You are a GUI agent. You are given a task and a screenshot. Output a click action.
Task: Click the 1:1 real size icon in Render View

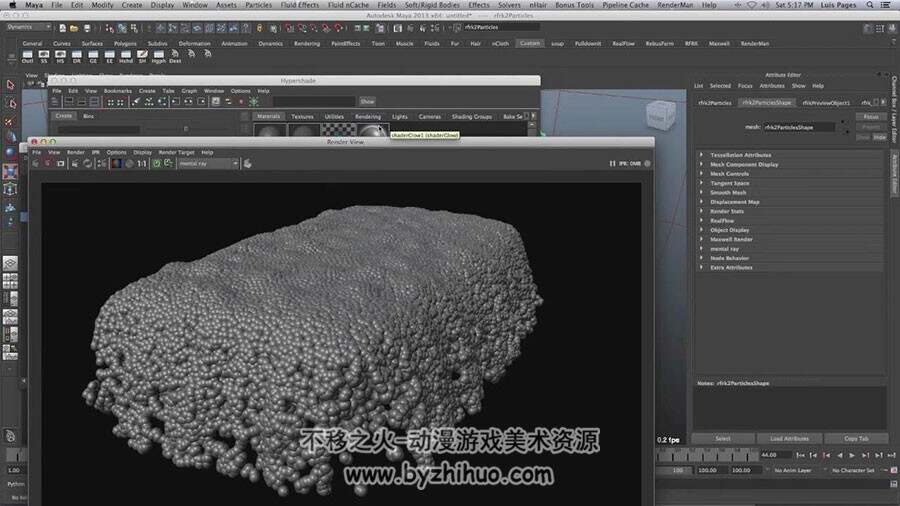pos(142,164)
